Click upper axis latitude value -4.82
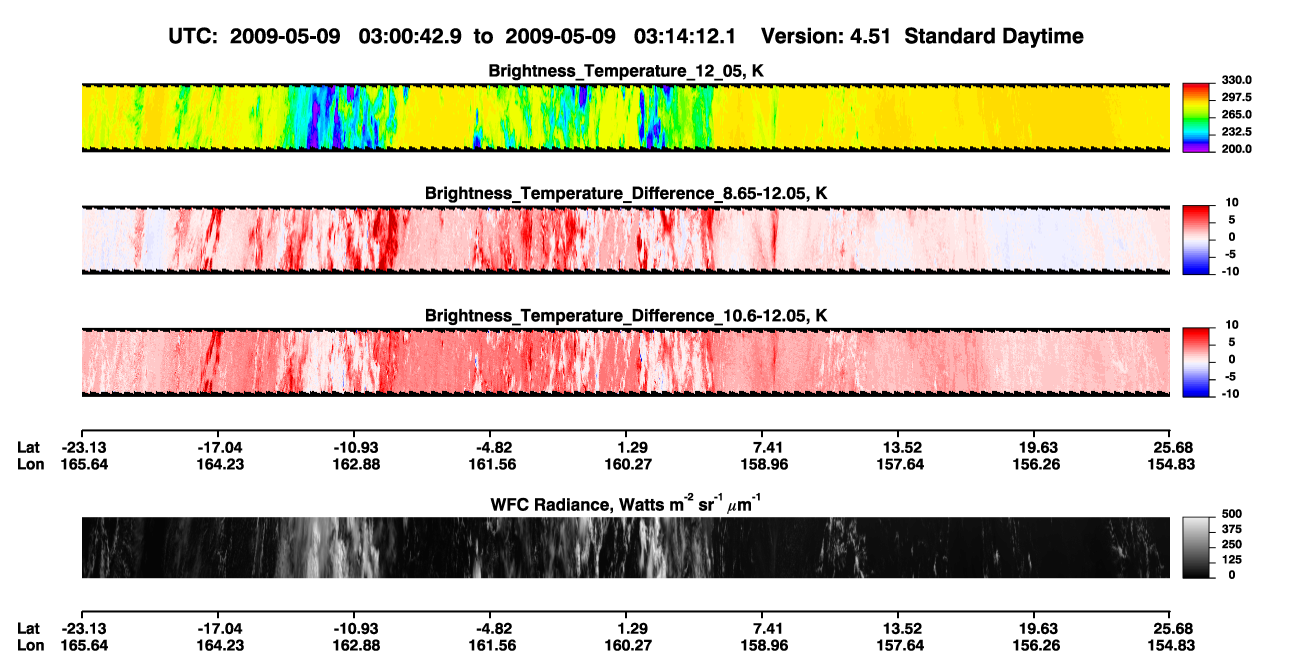The width and height of the screenshot is (1300, 667). coord(490,448)
